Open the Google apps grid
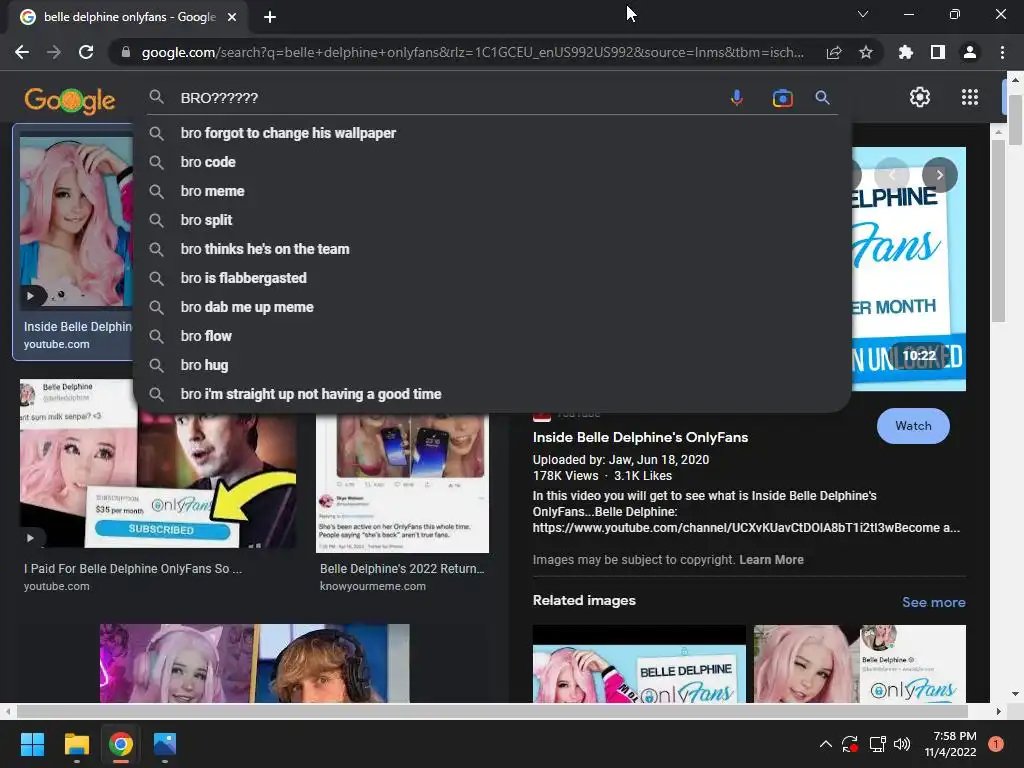The width and height of the screenshot is (1024, 768). click(x=970, y=97)
